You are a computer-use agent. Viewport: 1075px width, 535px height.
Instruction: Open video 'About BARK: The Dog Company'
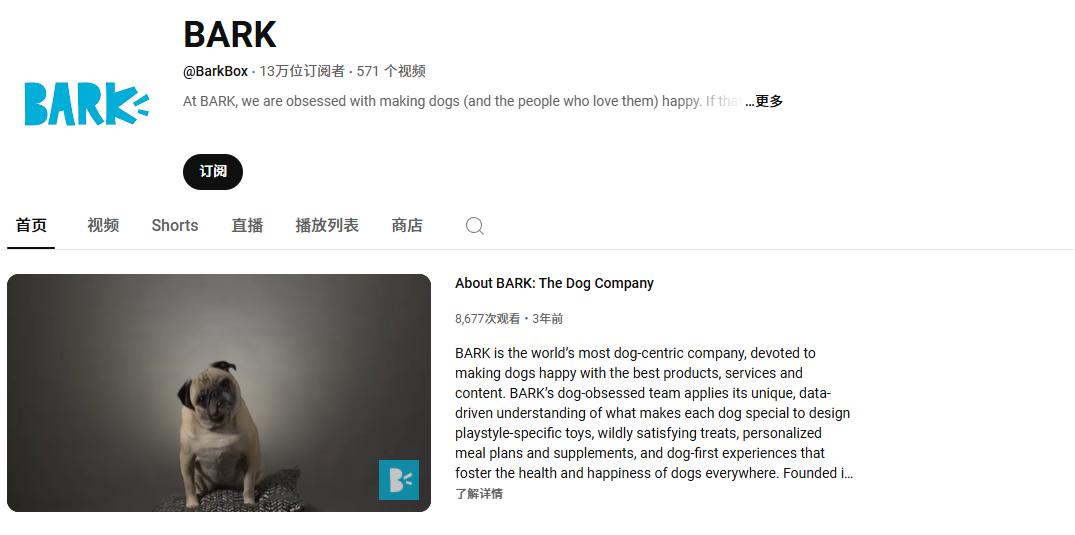pos(554,283)
